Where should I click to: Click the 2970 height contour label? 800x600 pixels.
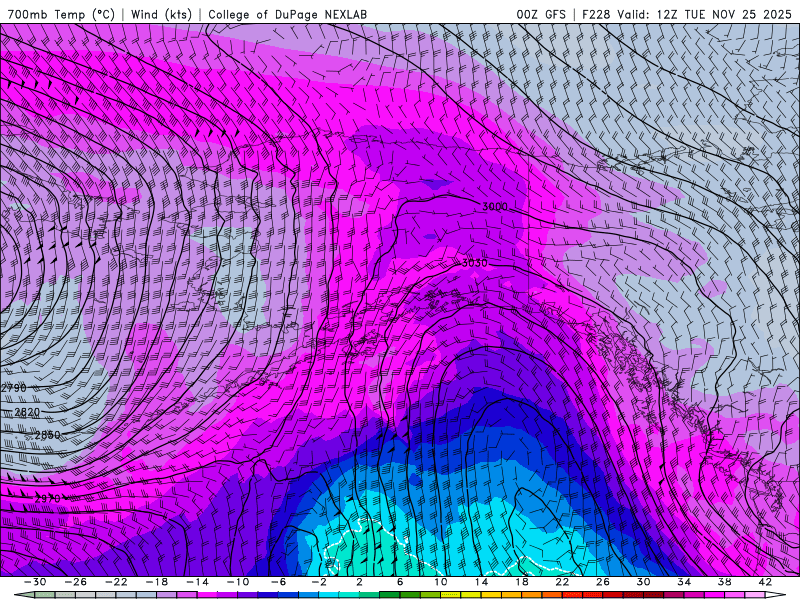click(47, 498)
